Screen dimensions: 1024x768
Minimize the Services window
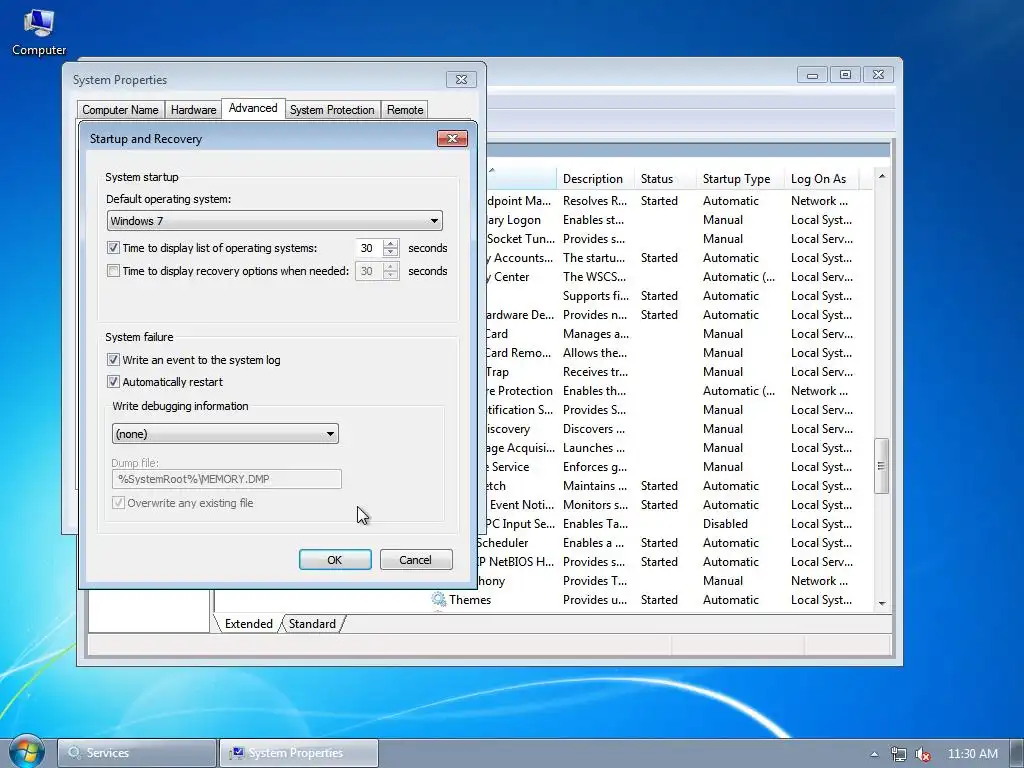click(x=812, y=75)
